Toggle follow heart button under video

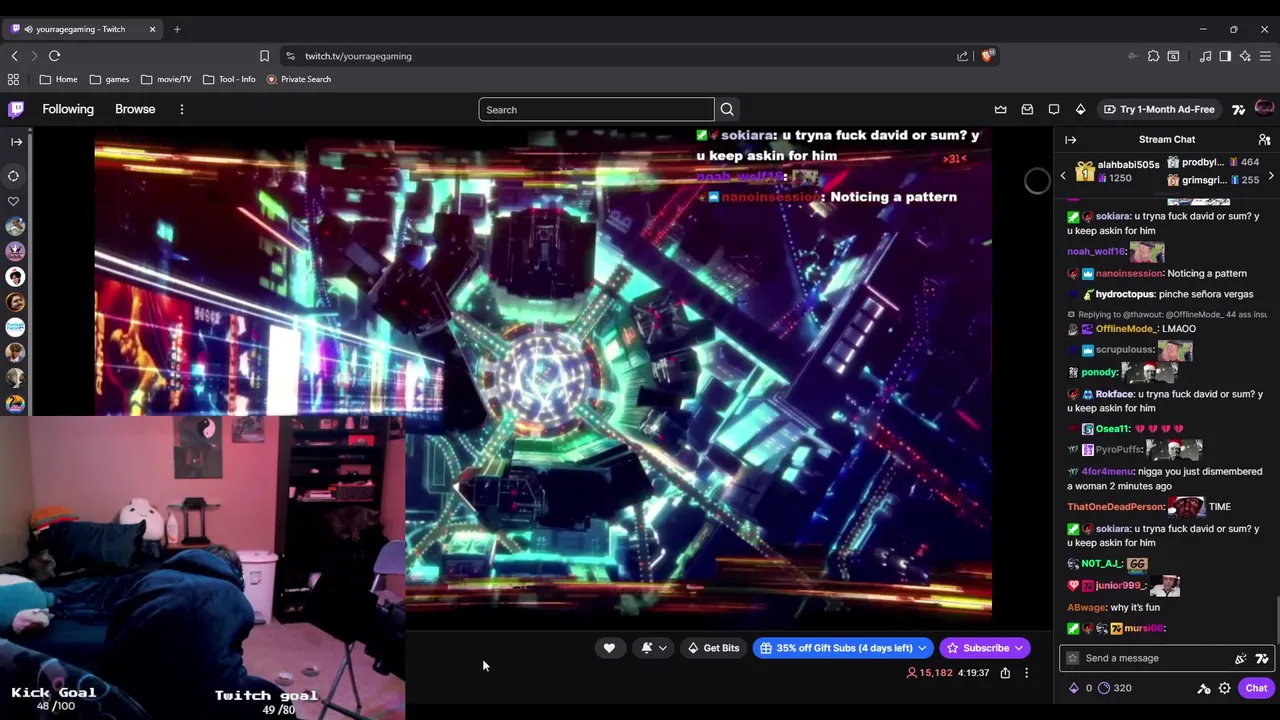(x=609, y=648)
